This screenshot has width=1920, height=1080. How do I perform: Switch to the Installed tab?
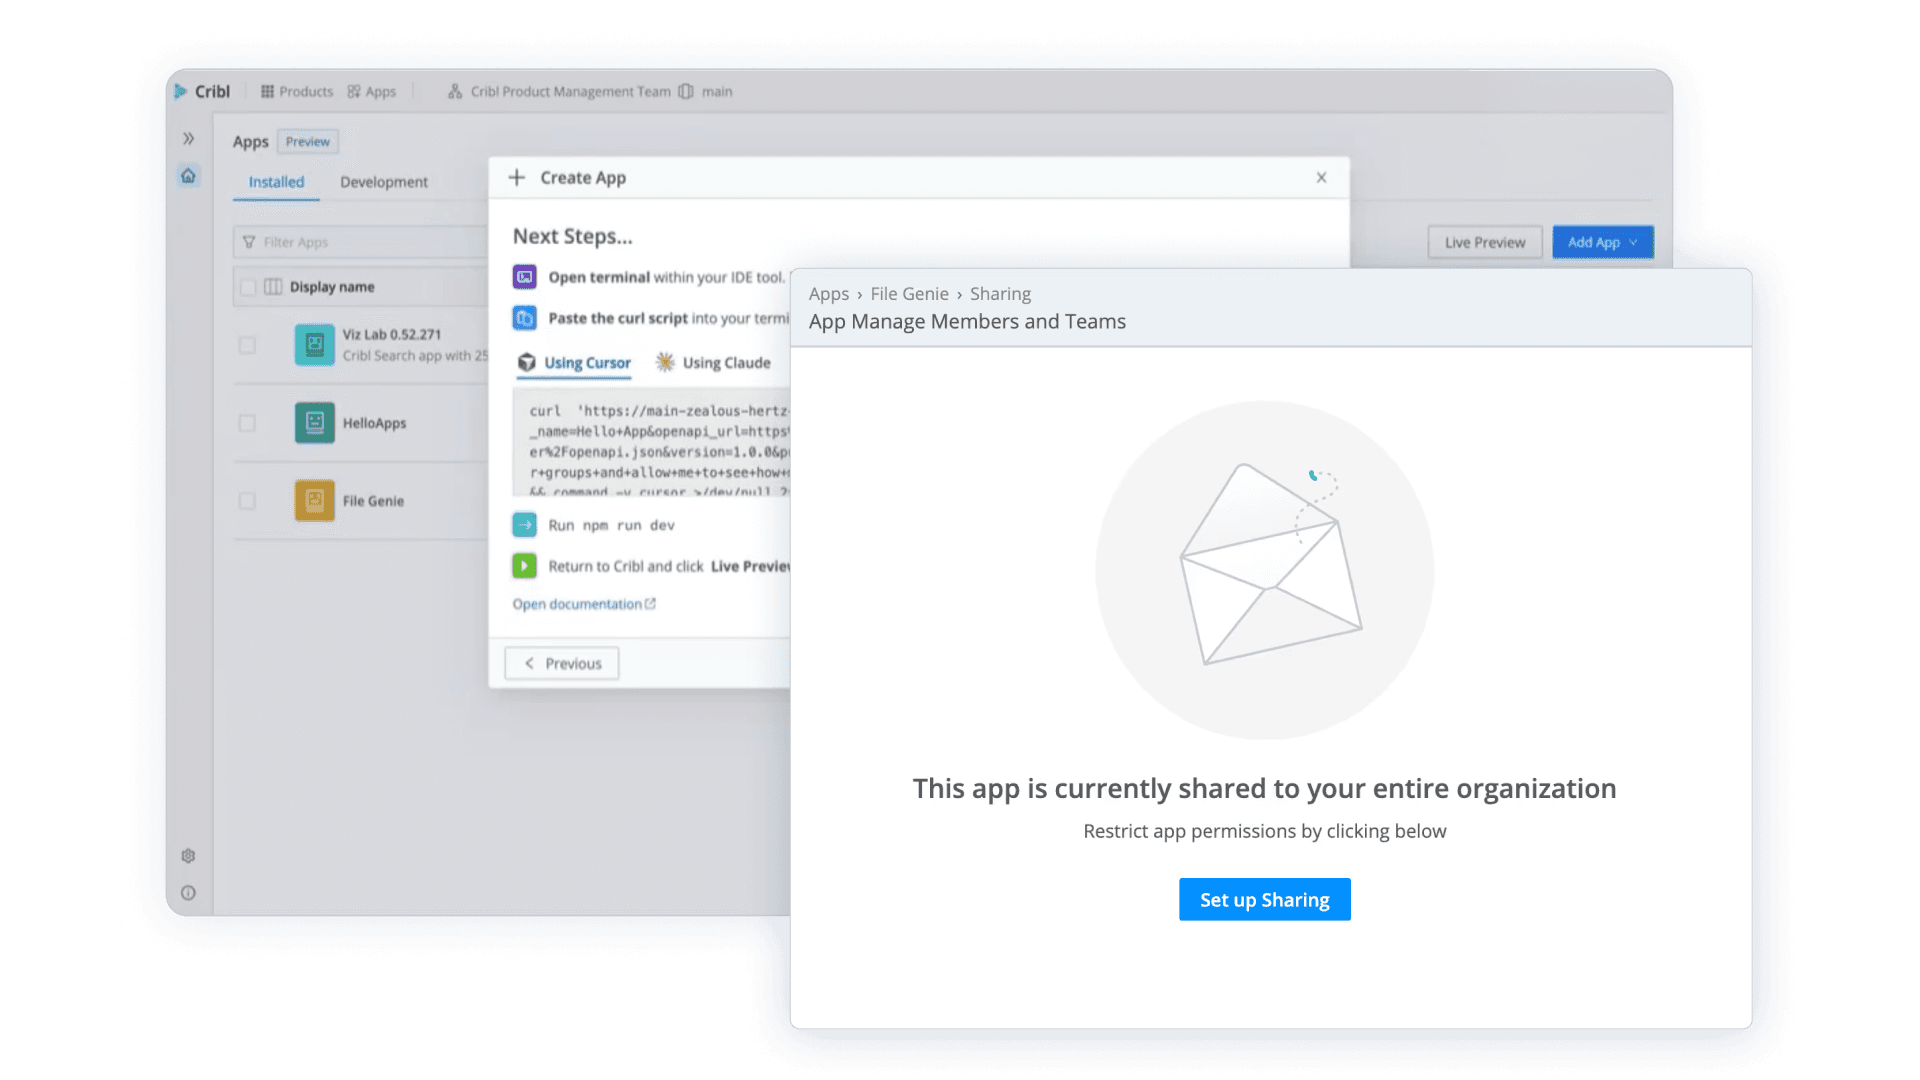click(x=276, y=182)
